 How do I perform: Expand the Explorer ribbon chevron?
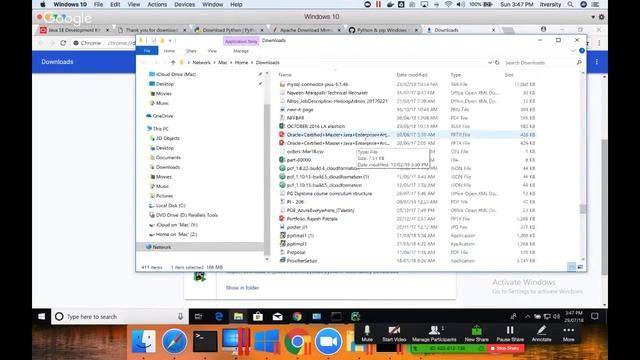coord(573,51)
